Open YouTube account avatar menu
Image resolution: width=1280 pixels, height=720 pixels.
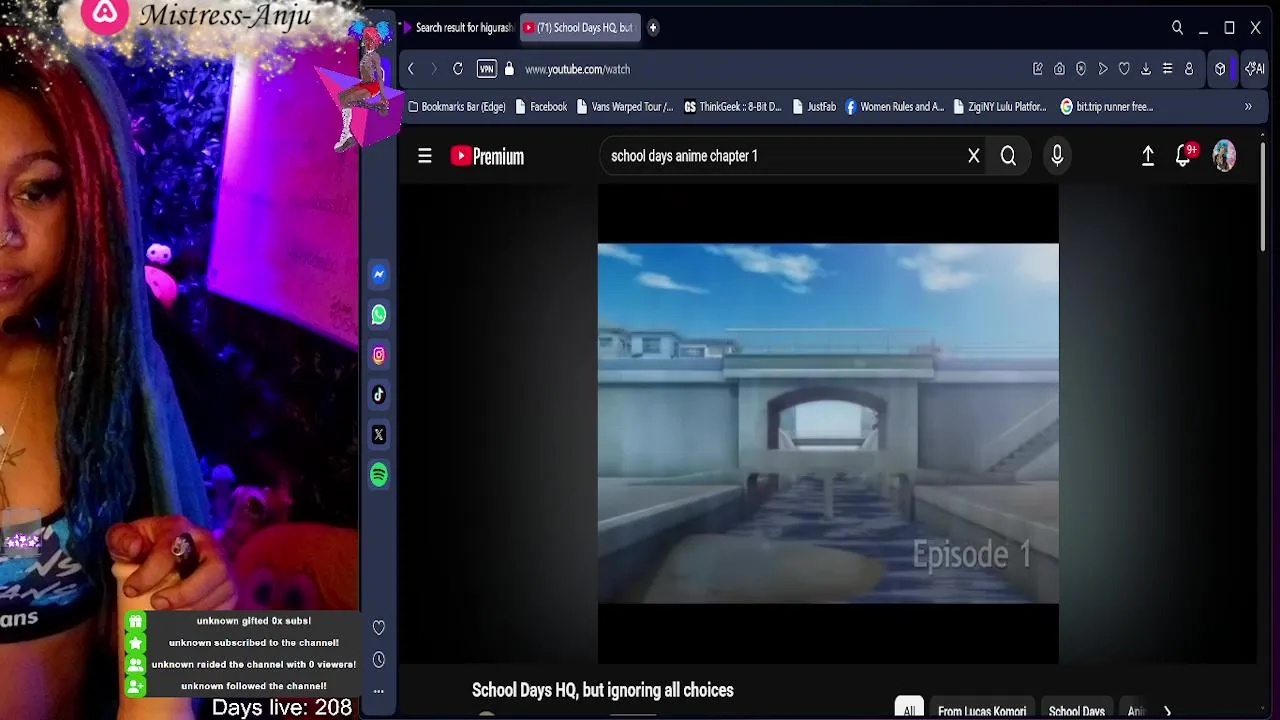[x=1224, y=156]
